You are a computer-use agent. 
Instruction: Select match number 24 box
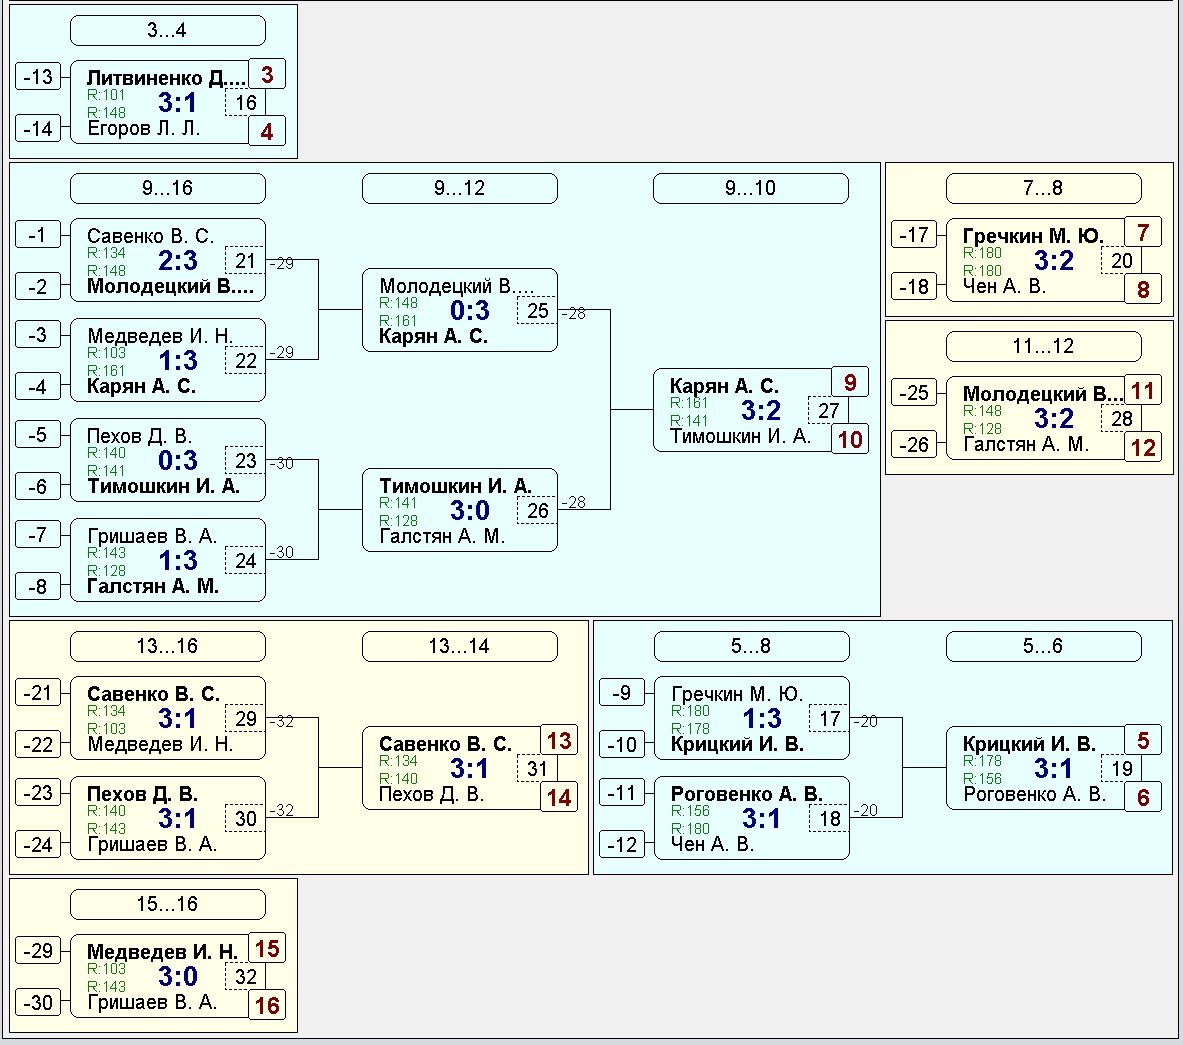[x=245, y=561]
